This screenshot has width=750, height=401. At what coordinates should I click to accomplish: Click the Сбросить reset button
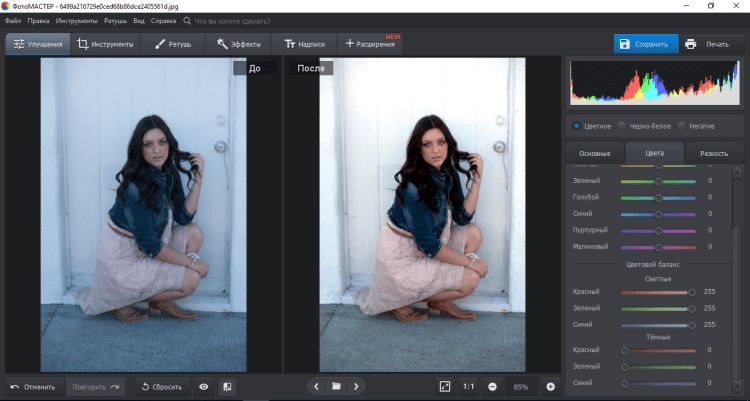pos(160,386)
